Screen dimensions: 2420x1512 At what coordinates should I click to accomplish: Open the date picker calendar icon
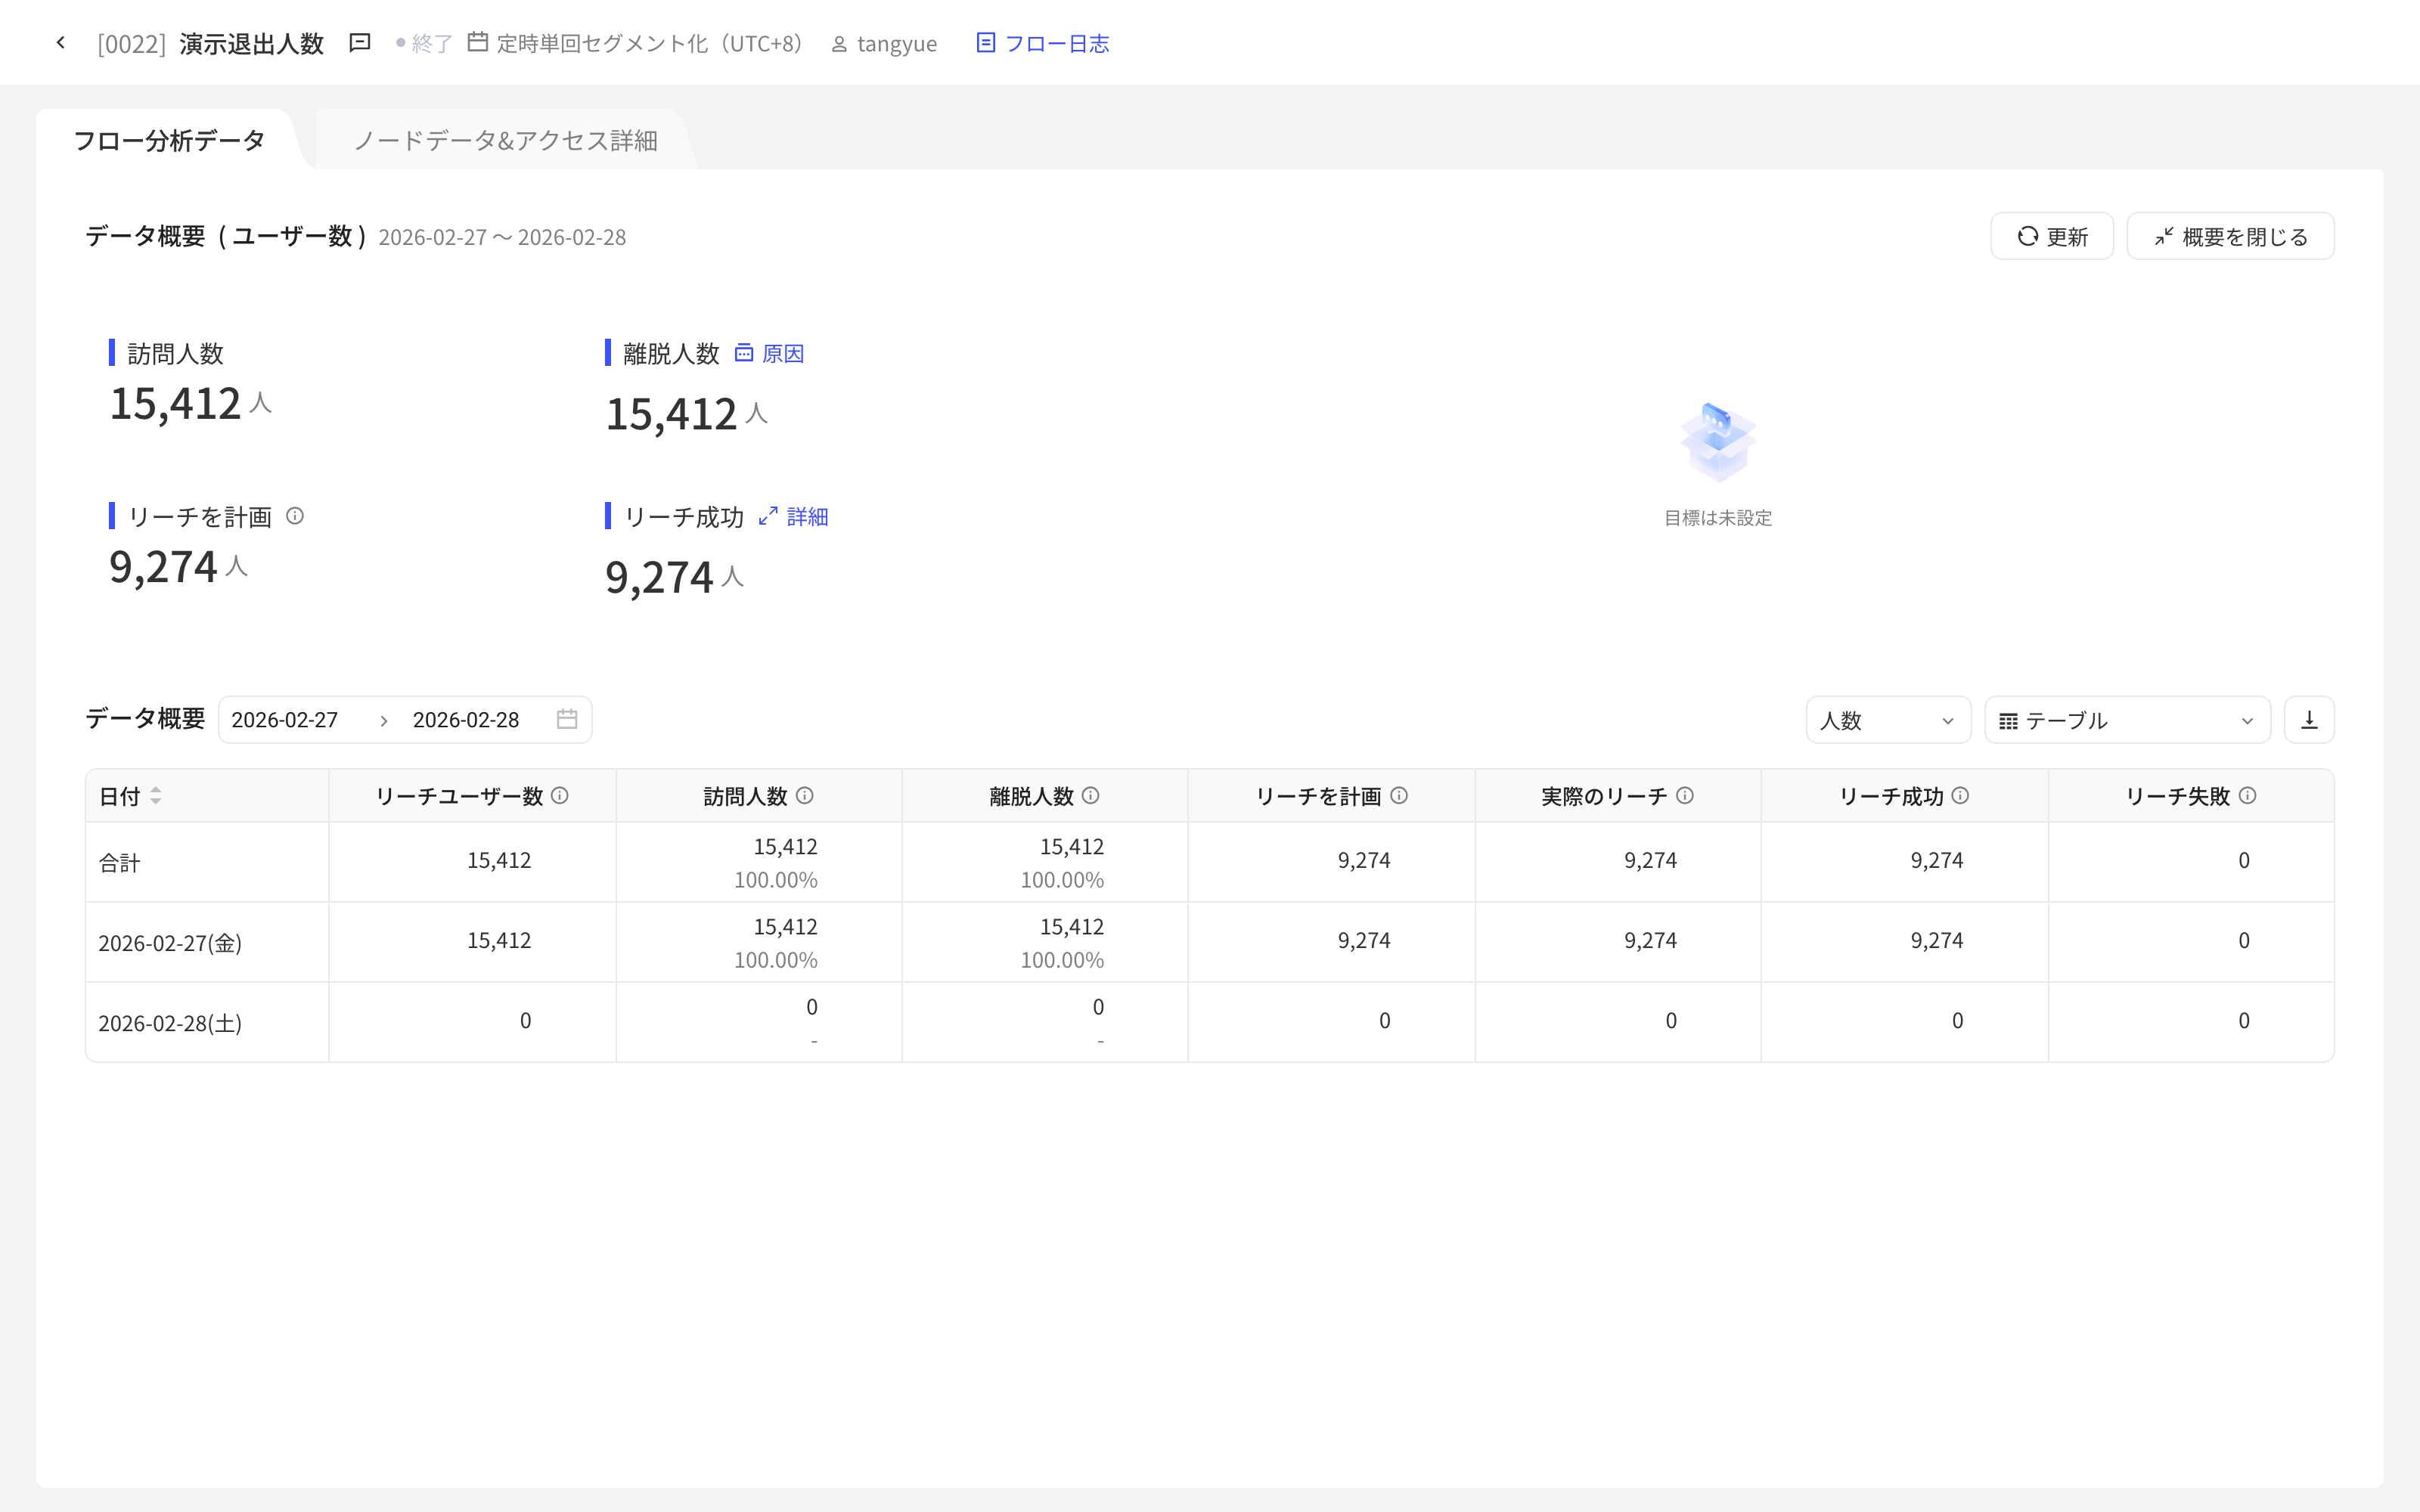click(567, 719)
